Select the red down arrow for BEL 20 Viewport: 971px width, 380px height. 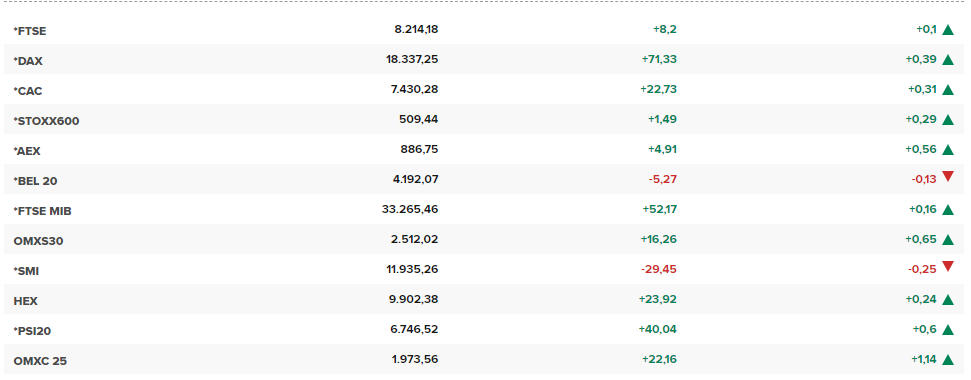pos(947,176)
